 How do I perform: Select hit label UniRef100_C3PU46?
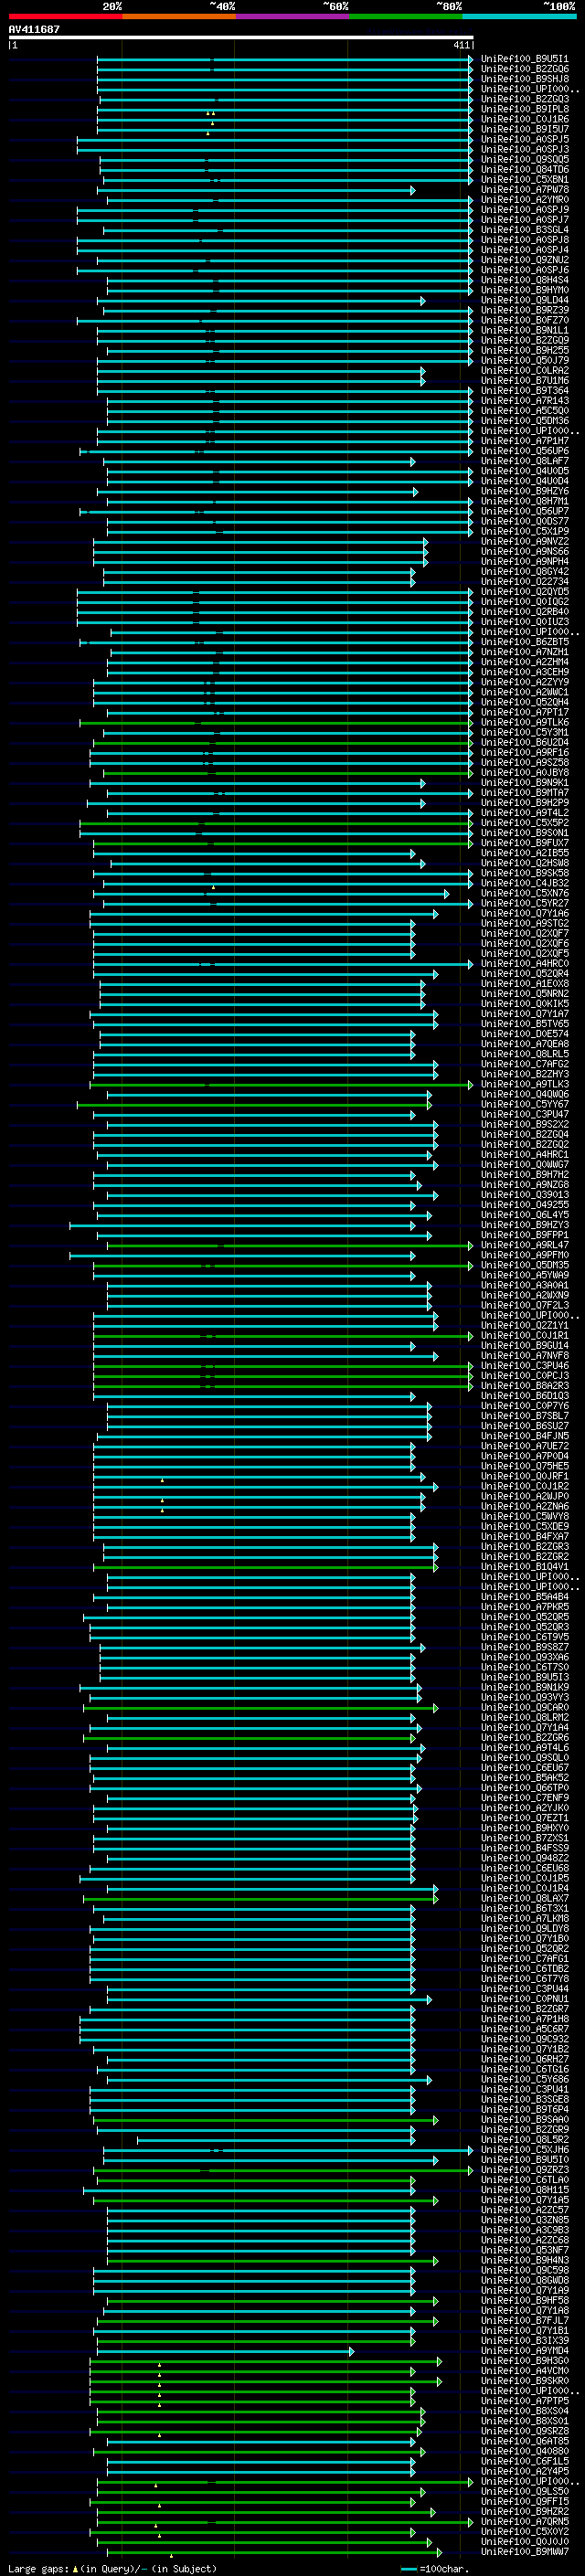[525, 1366]
